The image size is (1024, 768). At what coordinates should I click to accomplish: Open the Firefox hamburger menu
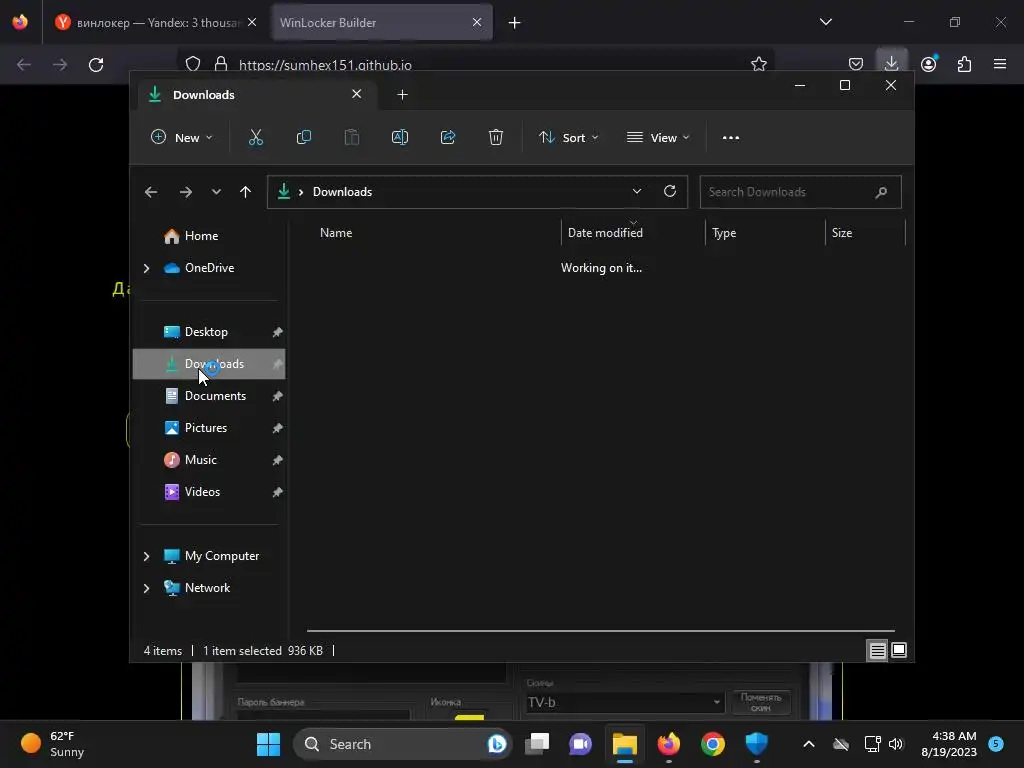[1000, 64]
